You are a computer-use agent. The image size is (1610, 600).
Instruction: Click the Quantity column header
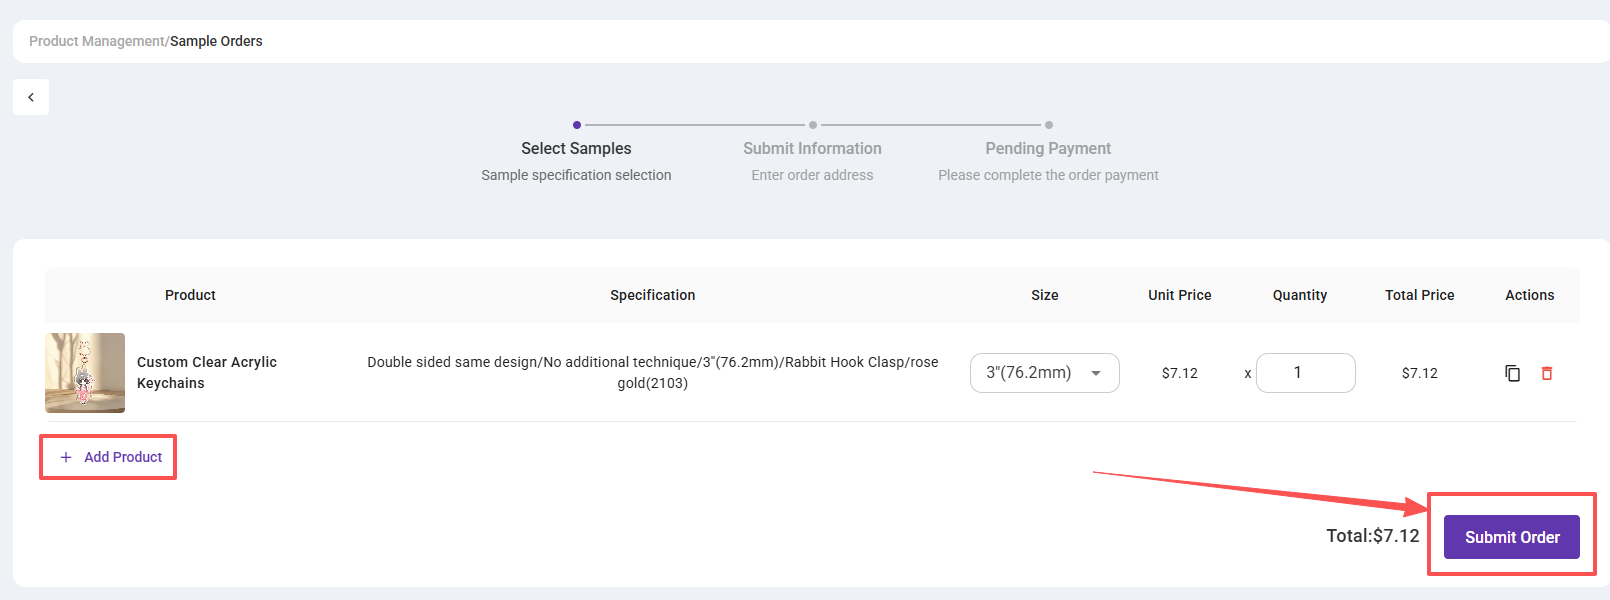1300,295
